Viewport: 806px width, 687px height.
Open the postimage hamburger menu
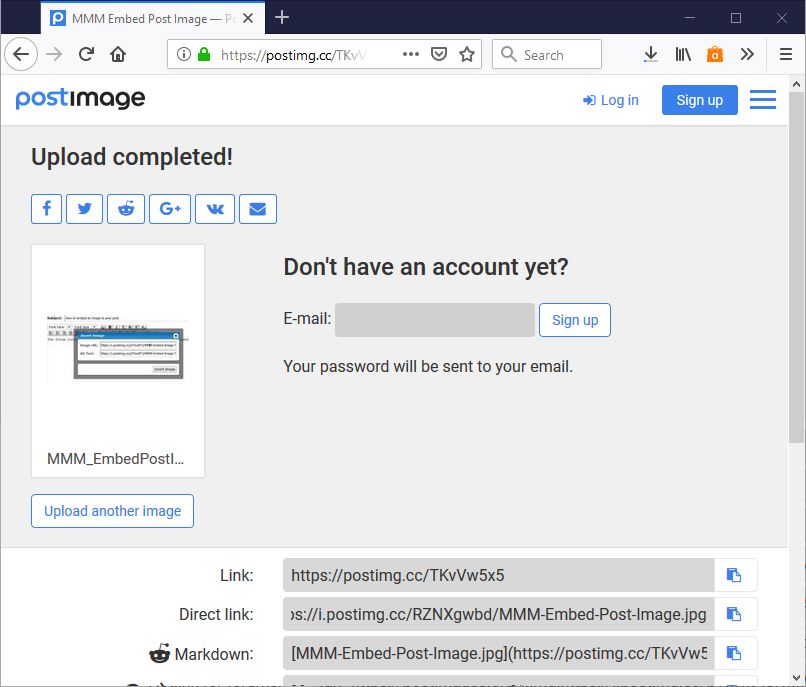tap(763, 100)
